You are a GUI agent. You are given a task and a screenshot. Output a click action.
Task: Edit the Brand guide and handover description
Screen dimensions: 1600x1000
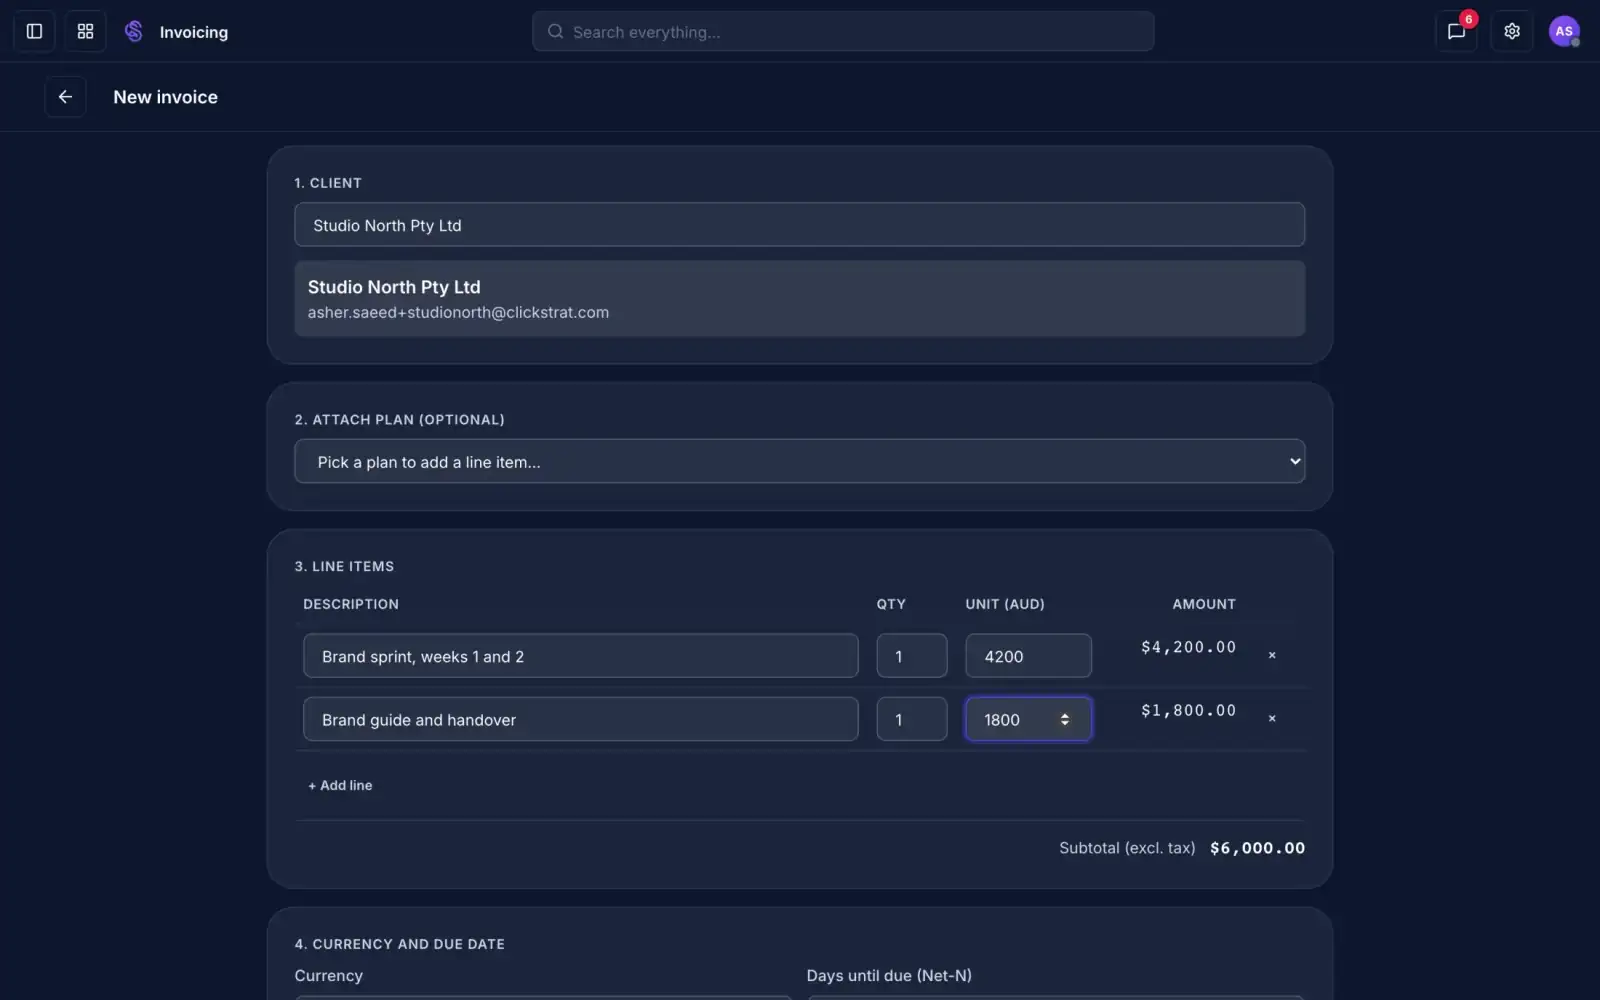pos(581,719)
